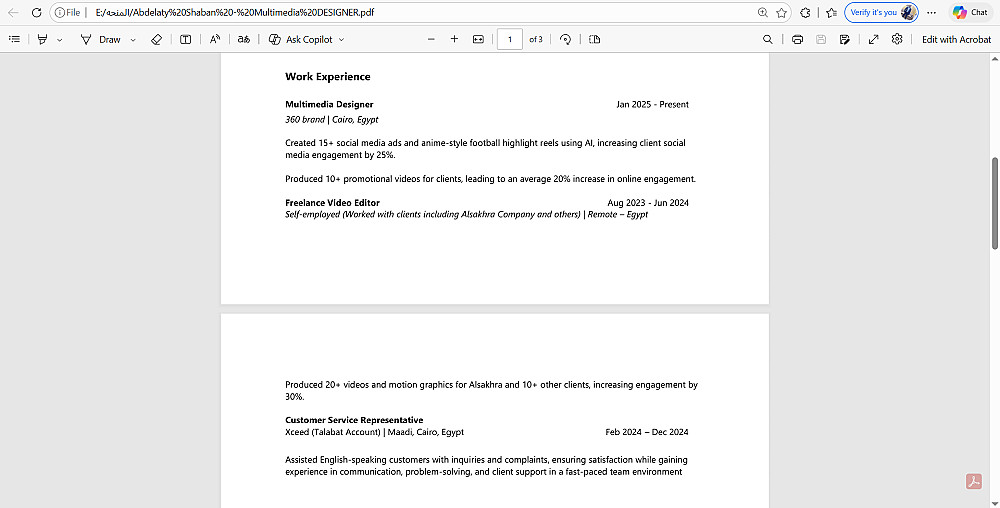Image resolution: width=1000 pixels, height=508 pixels.
Task: Open the find in document search
Action: (768, 40)
